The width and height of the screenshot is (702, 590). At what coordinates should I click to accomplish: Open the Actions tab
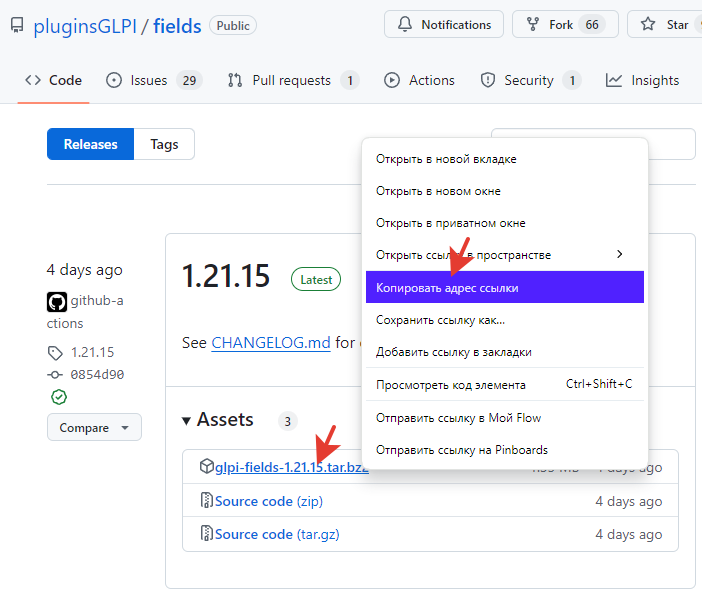point(419,80)
